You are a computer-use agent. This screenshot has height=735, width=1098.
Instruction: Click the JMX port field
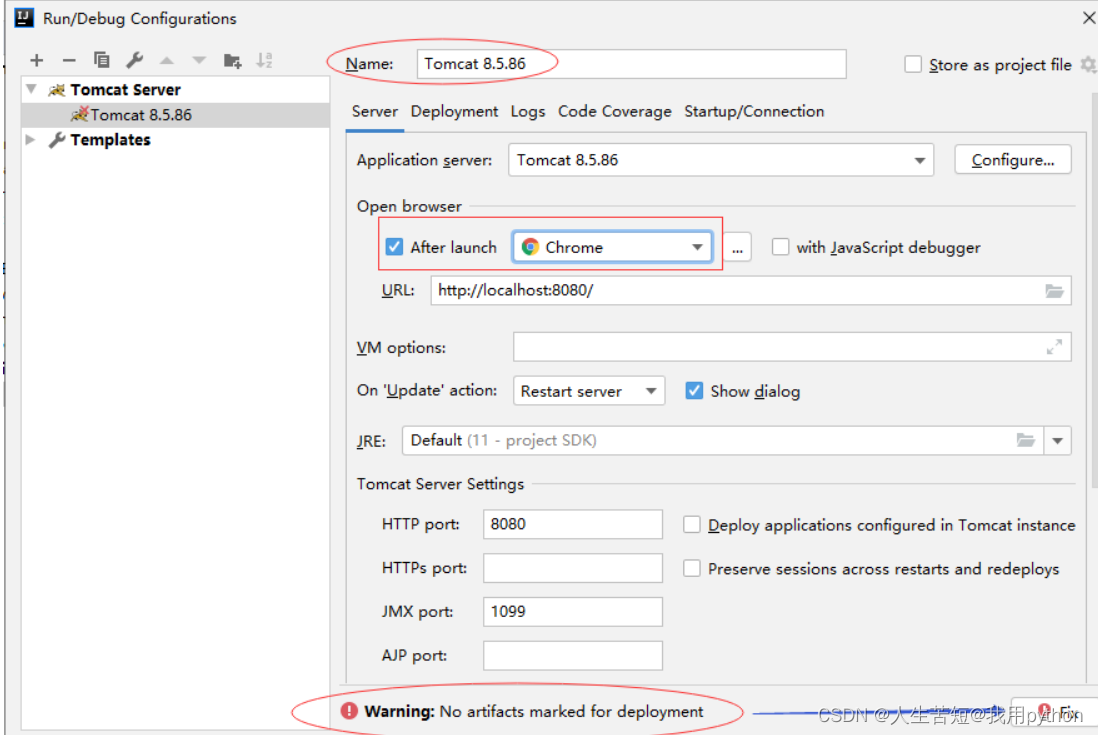(572, 611)
